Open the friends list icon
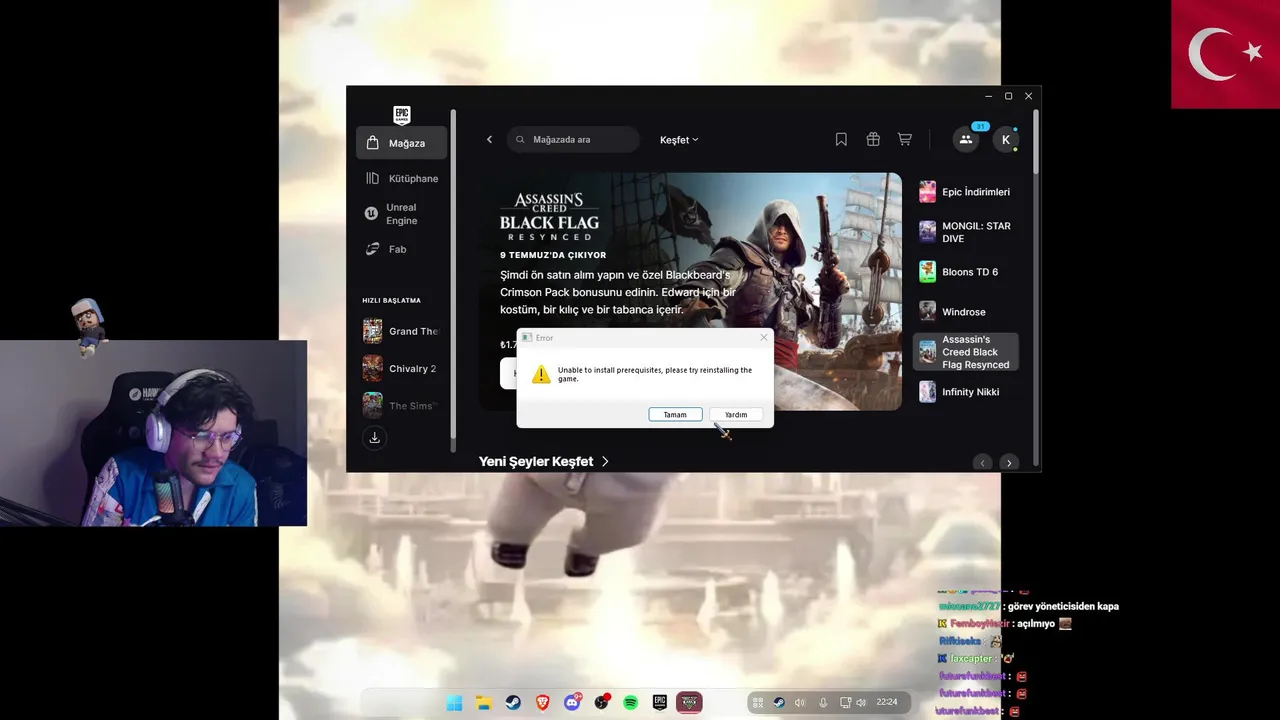Viewport: 1280px width, 720px height. [x=966, y=140]
